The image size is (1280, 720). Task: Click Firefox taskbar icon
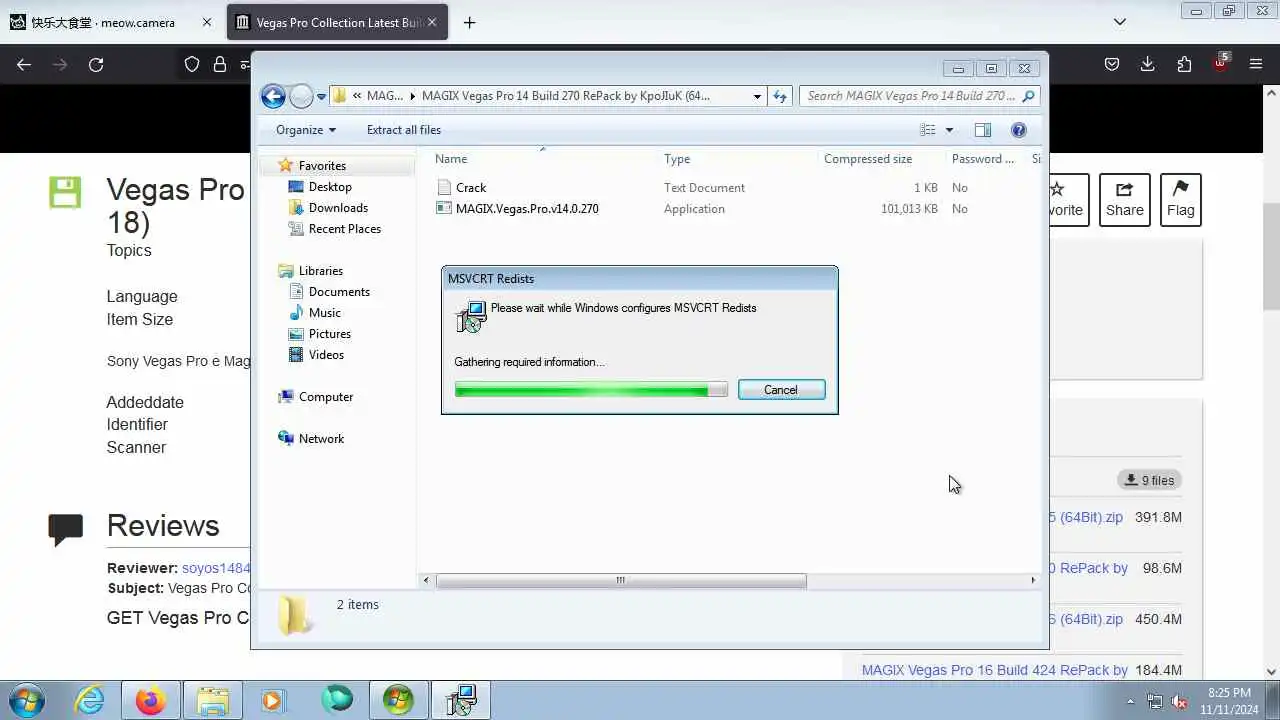(x=151, y=700)
